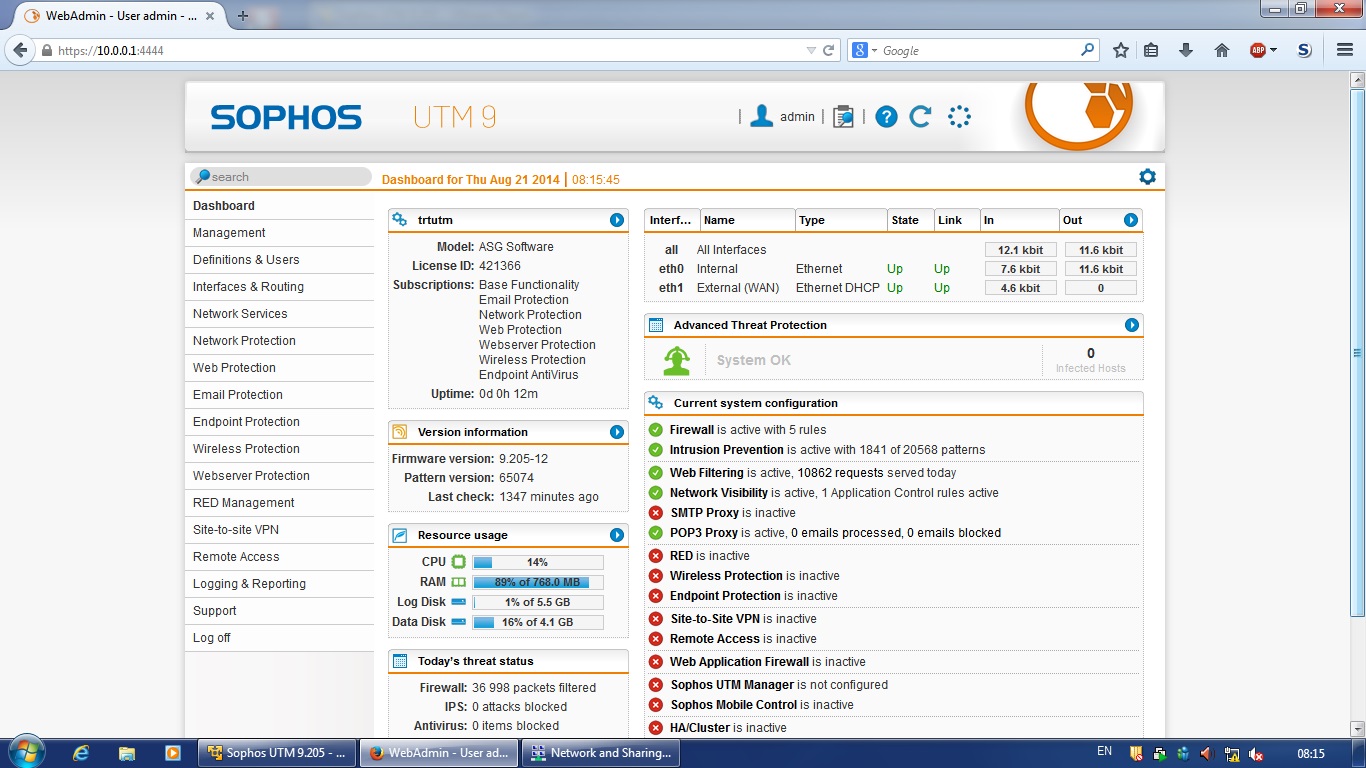Open the online help question mark icon
Screen dimensions: 1366x768
click(x=886, y=117)
